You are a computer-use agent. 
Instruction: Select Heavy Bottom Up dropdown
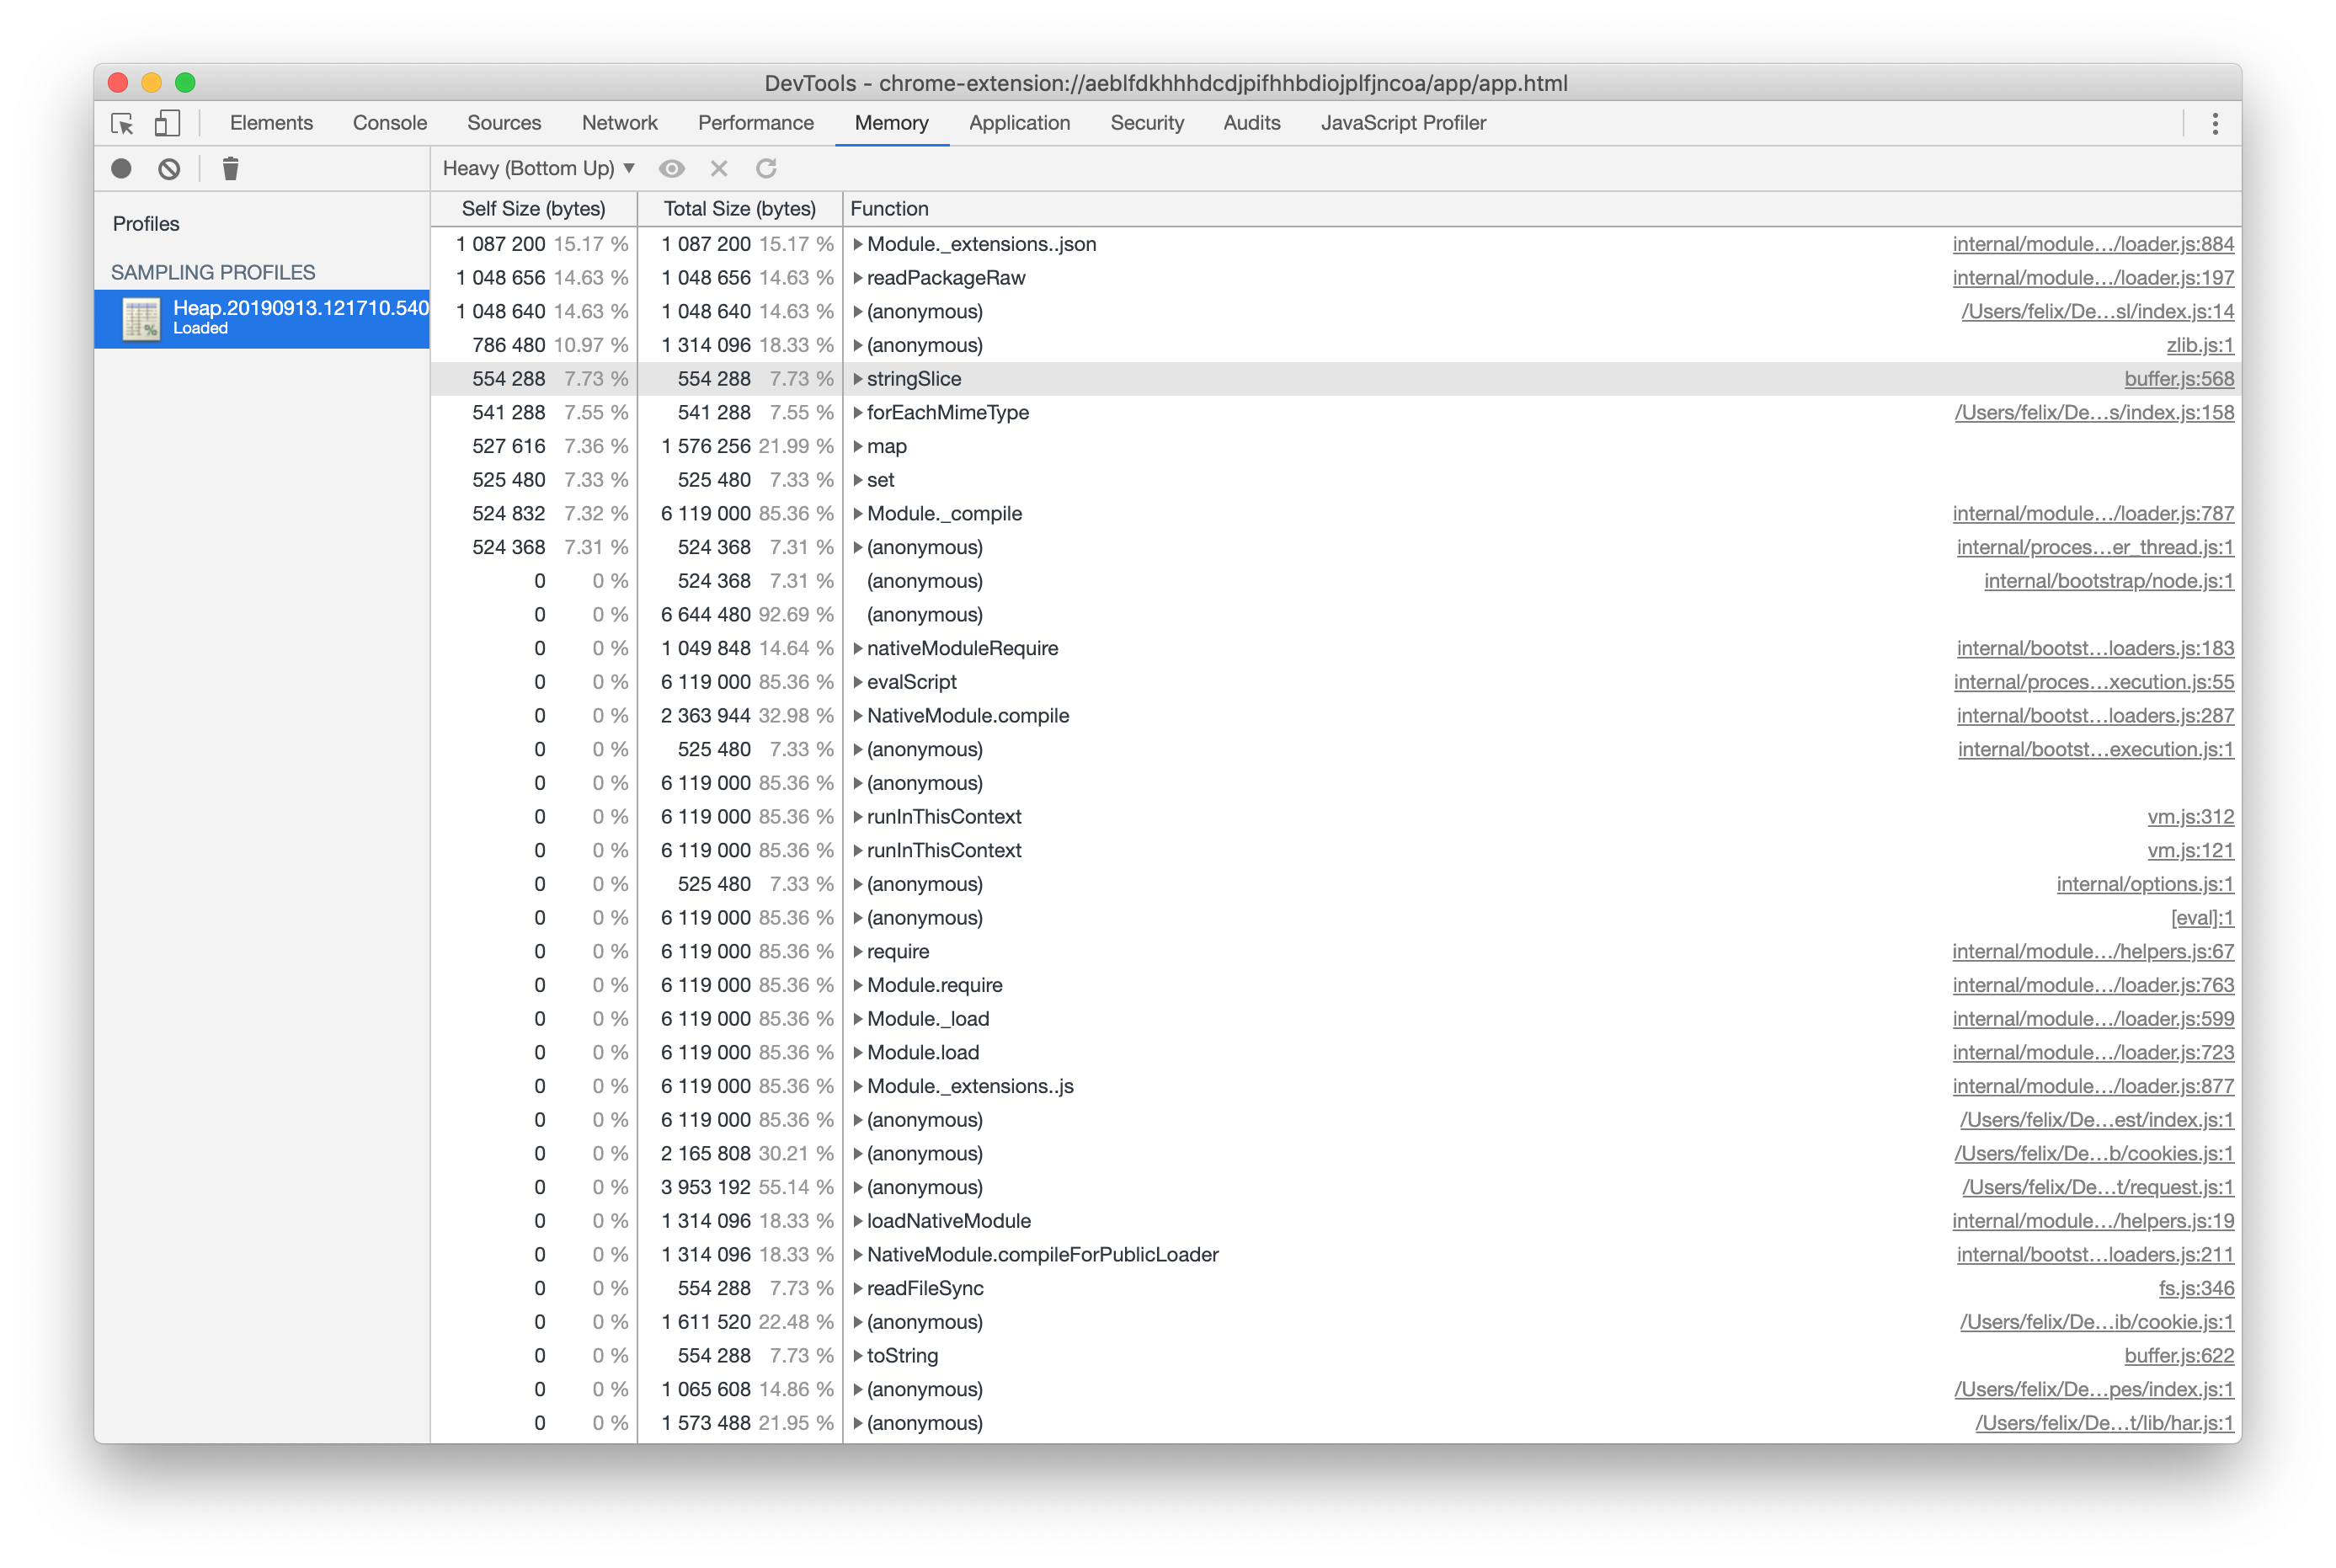pos(542,168)
